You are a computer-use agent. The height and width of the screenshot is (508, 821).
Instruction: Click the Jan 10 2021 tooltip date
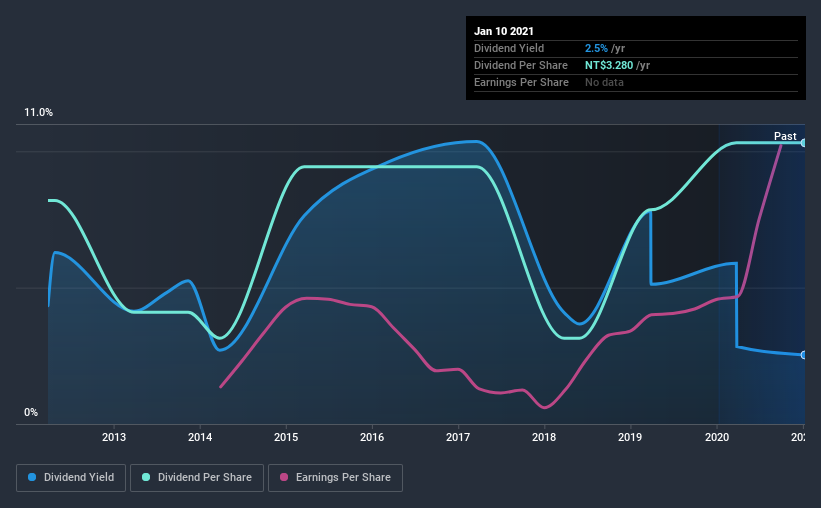[x=504, y=31]
